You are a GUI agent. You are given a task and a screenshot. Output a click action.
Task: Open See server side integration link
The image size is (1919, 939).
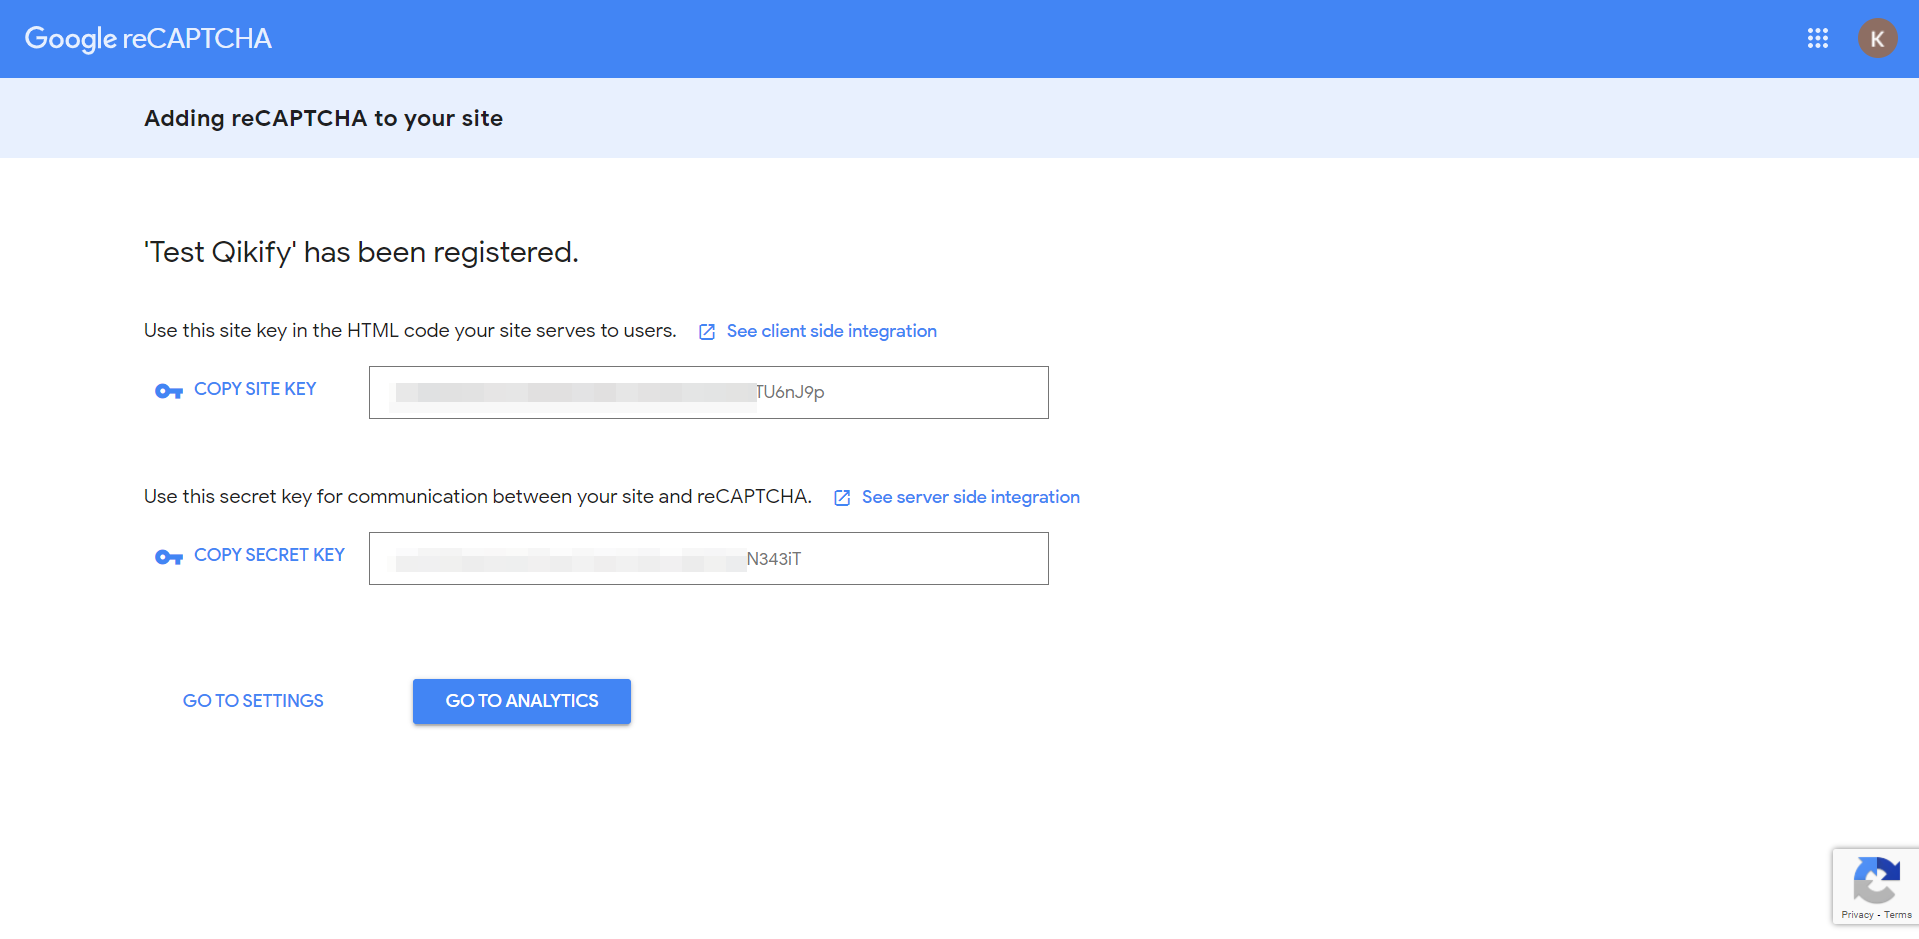coord(971,497)
